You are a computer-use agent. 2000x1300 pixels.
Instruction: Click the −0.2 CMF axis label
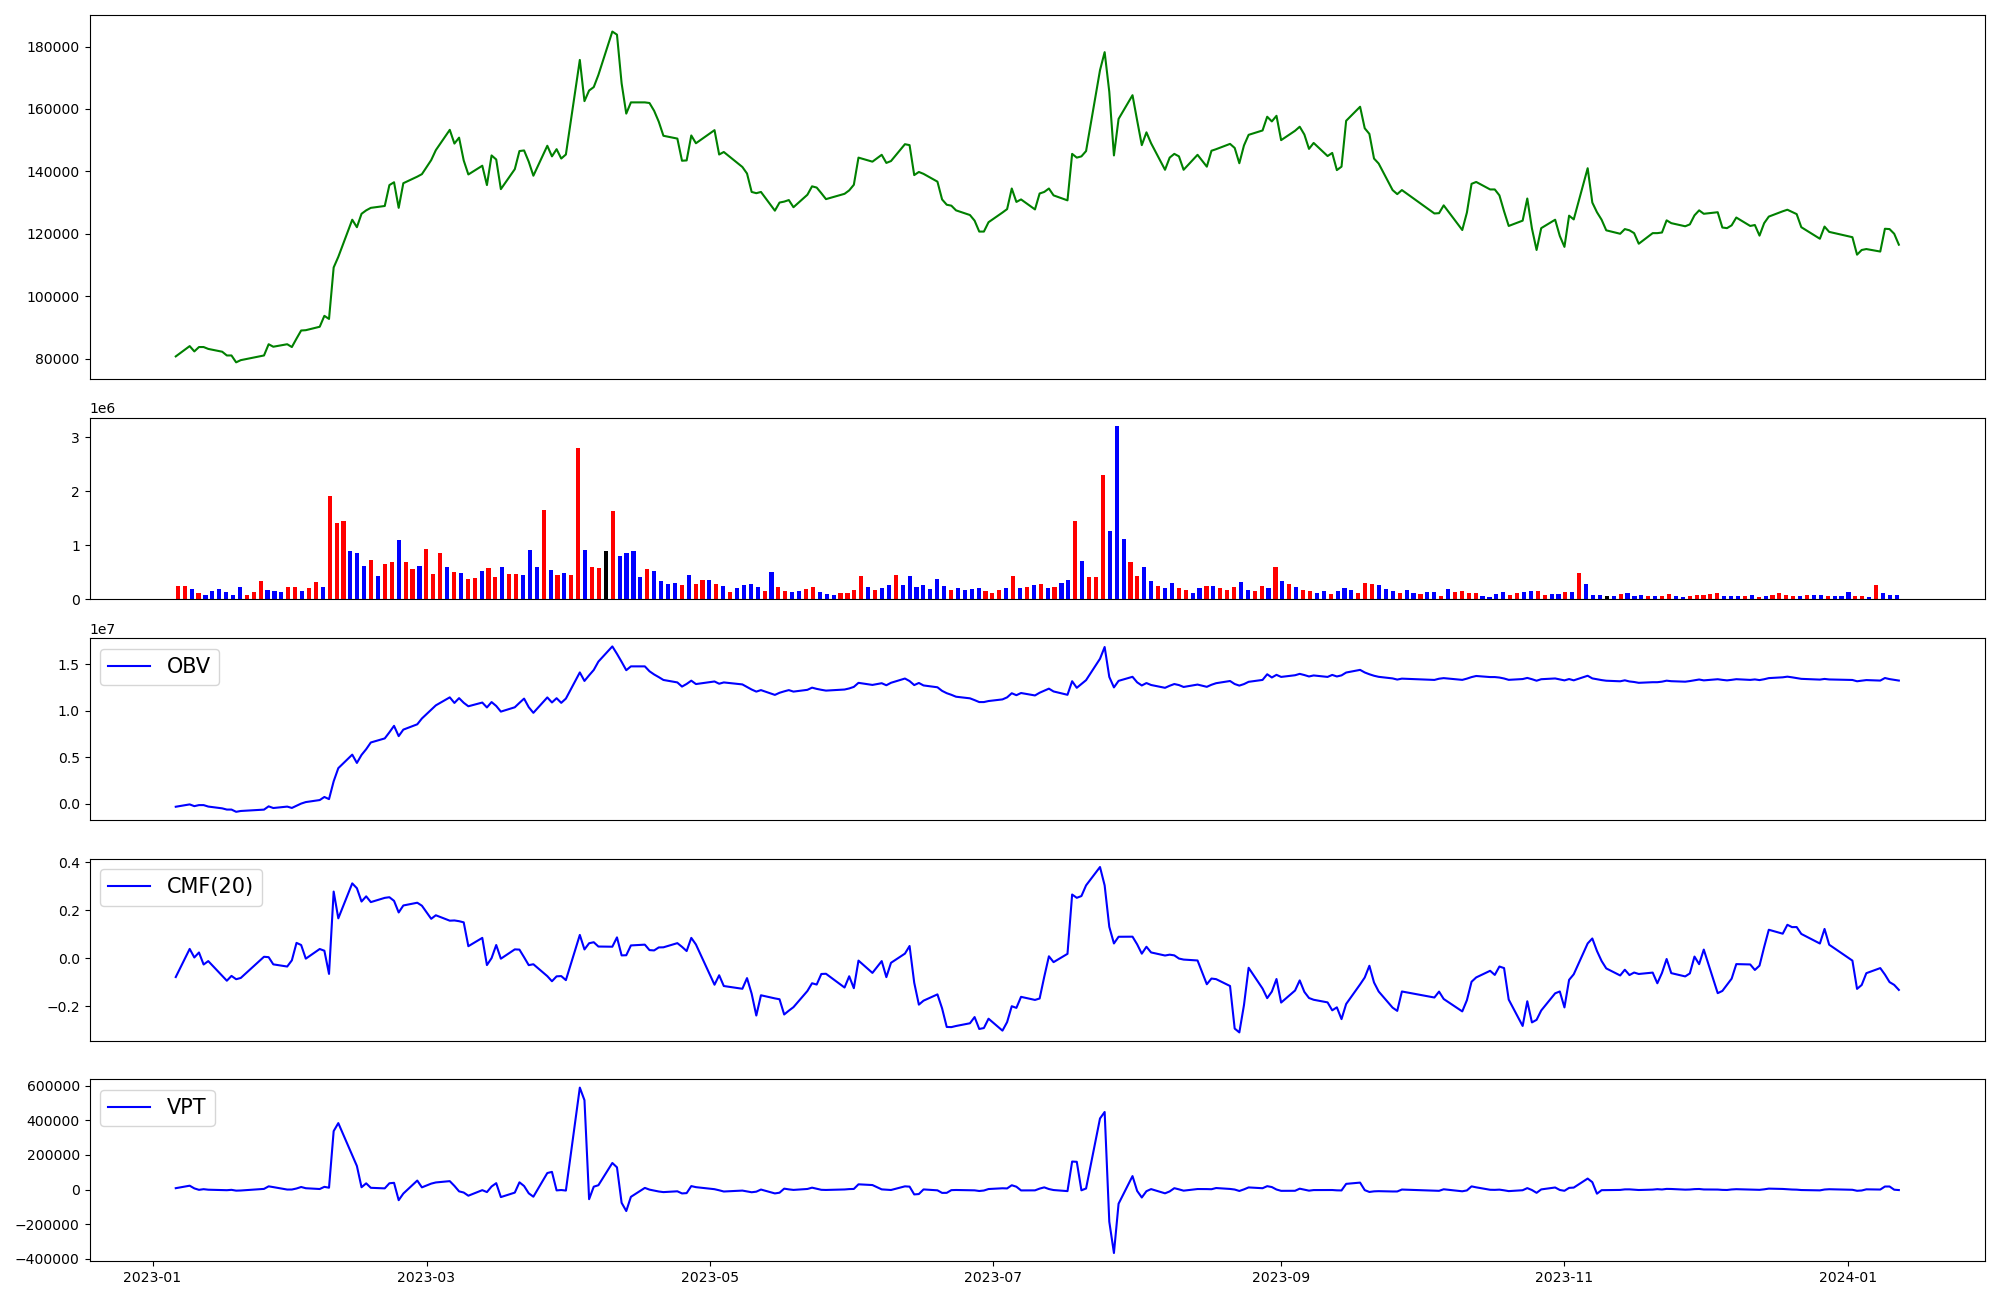pos(63,1007)
